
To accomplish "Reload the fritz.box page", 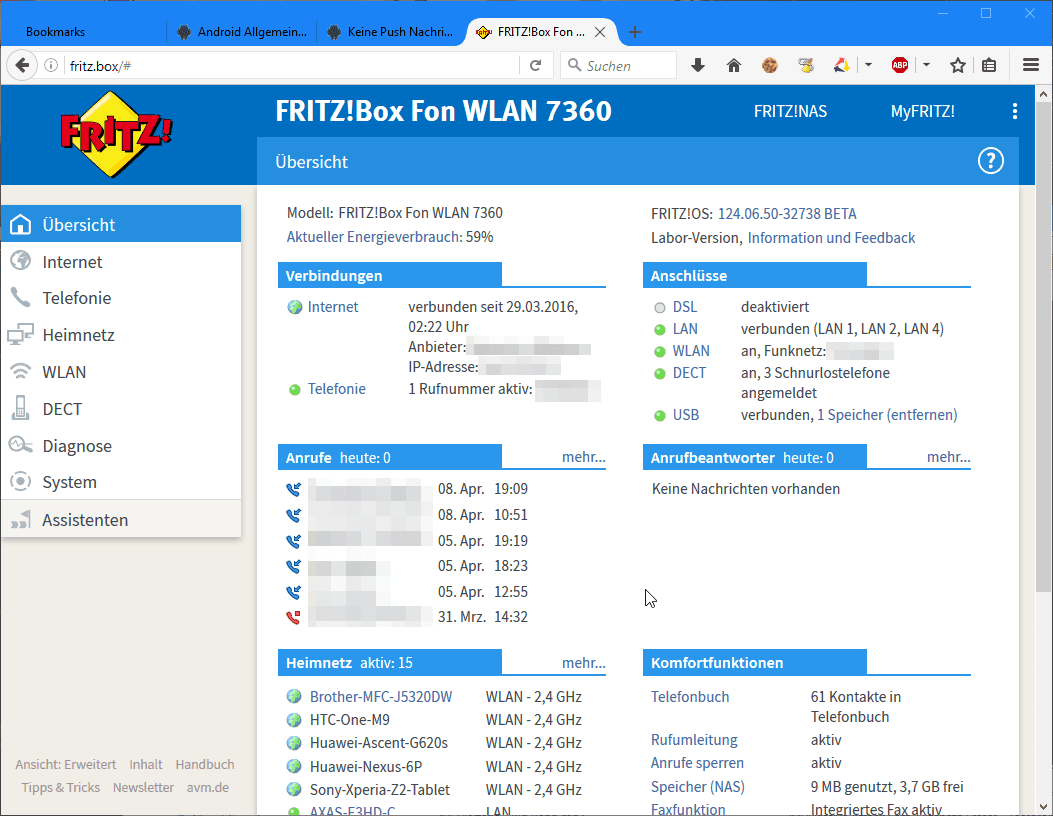I will click(x=535, y=65).
